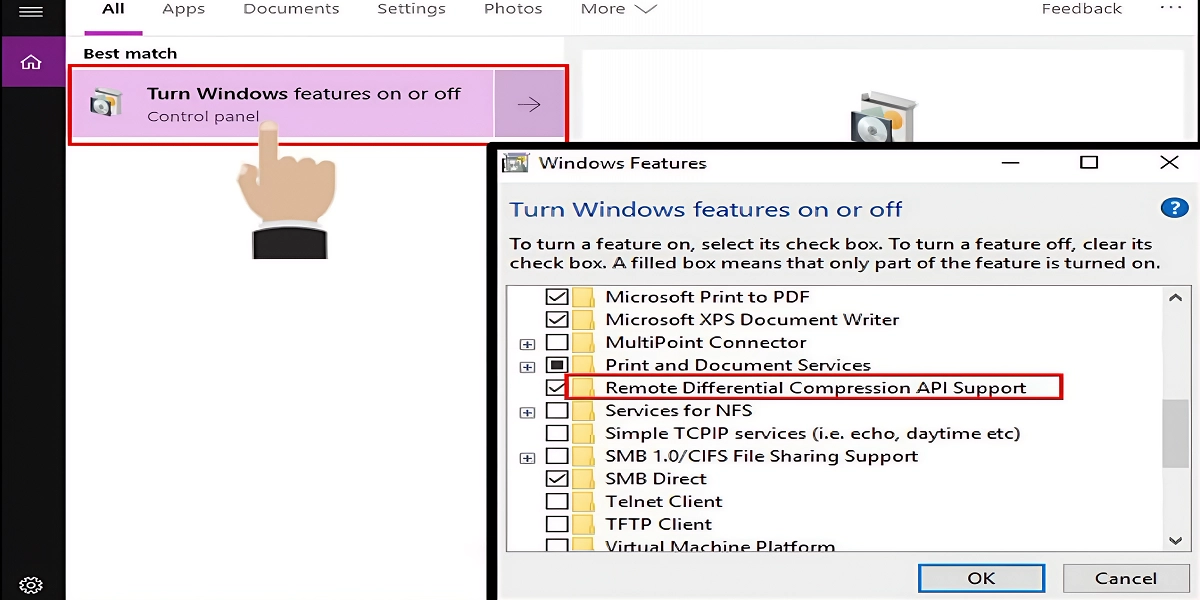Click the large preview icon in the search pane
This screenshot has height=600, width=1200.
[x=883, y=117]
